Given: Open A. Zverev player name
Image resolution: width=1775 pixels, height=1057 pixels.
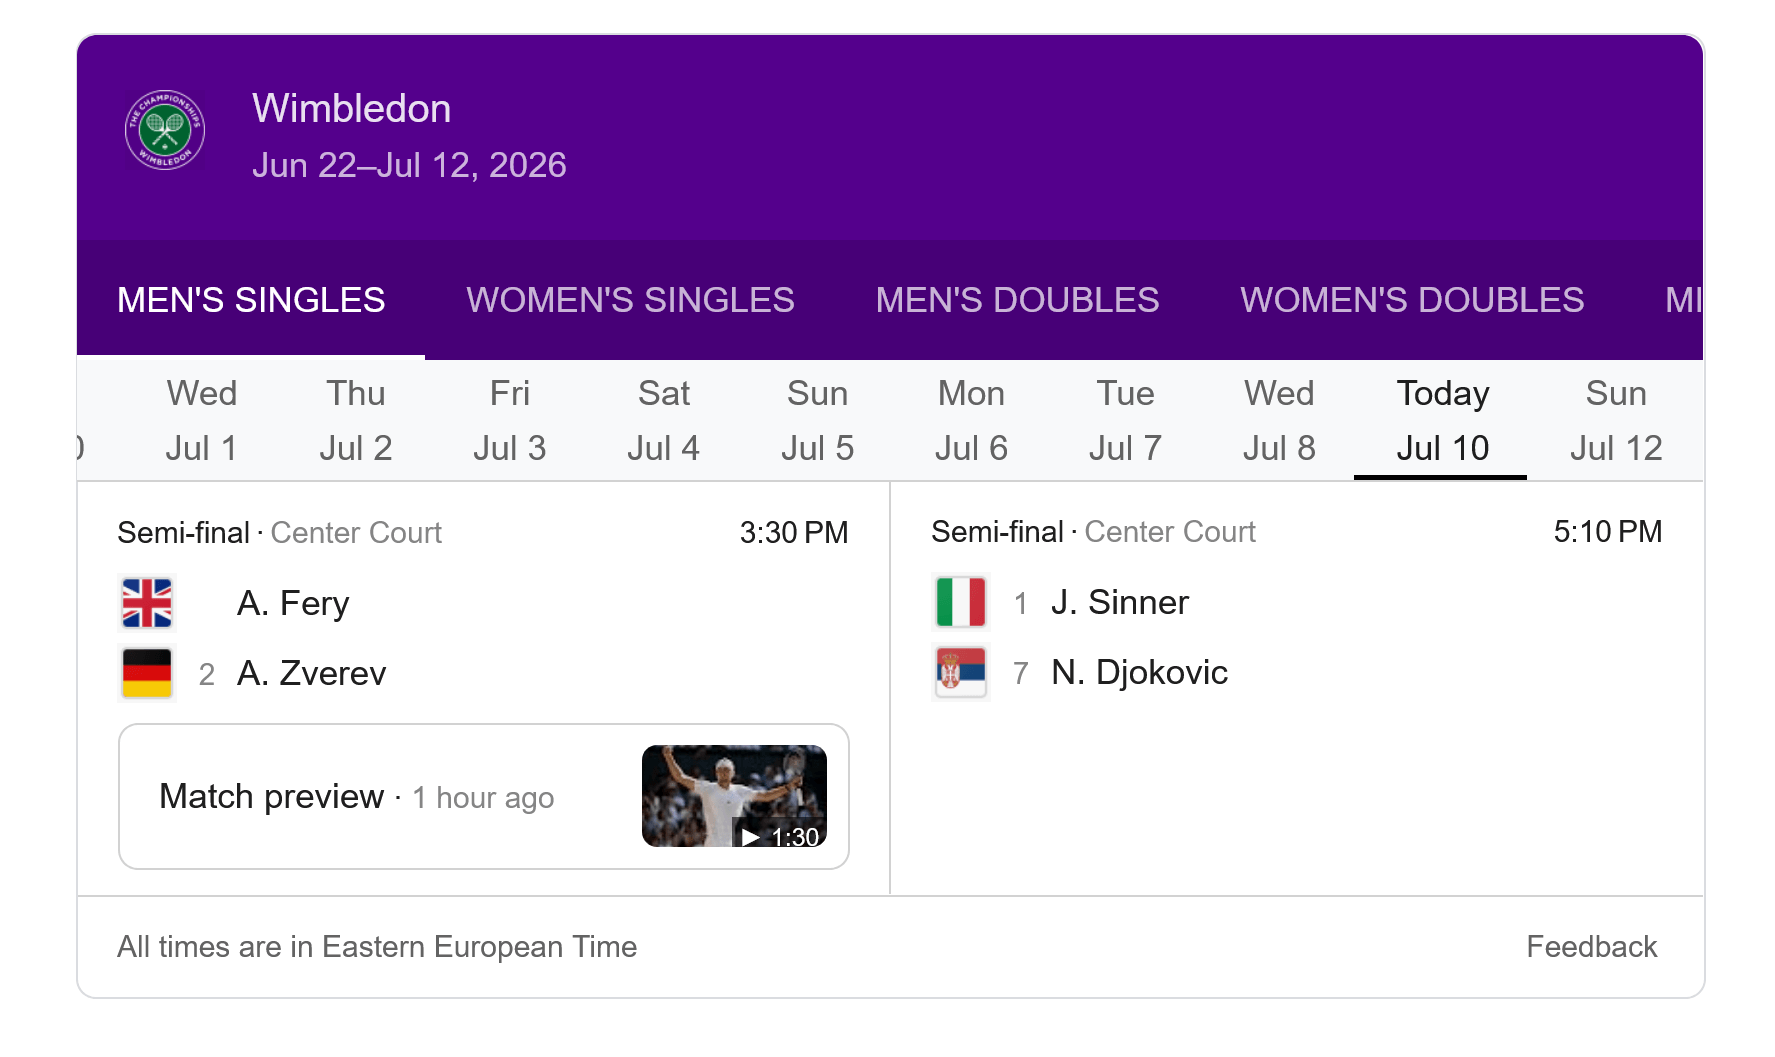Looking at the screenshot, I should 311,673.
